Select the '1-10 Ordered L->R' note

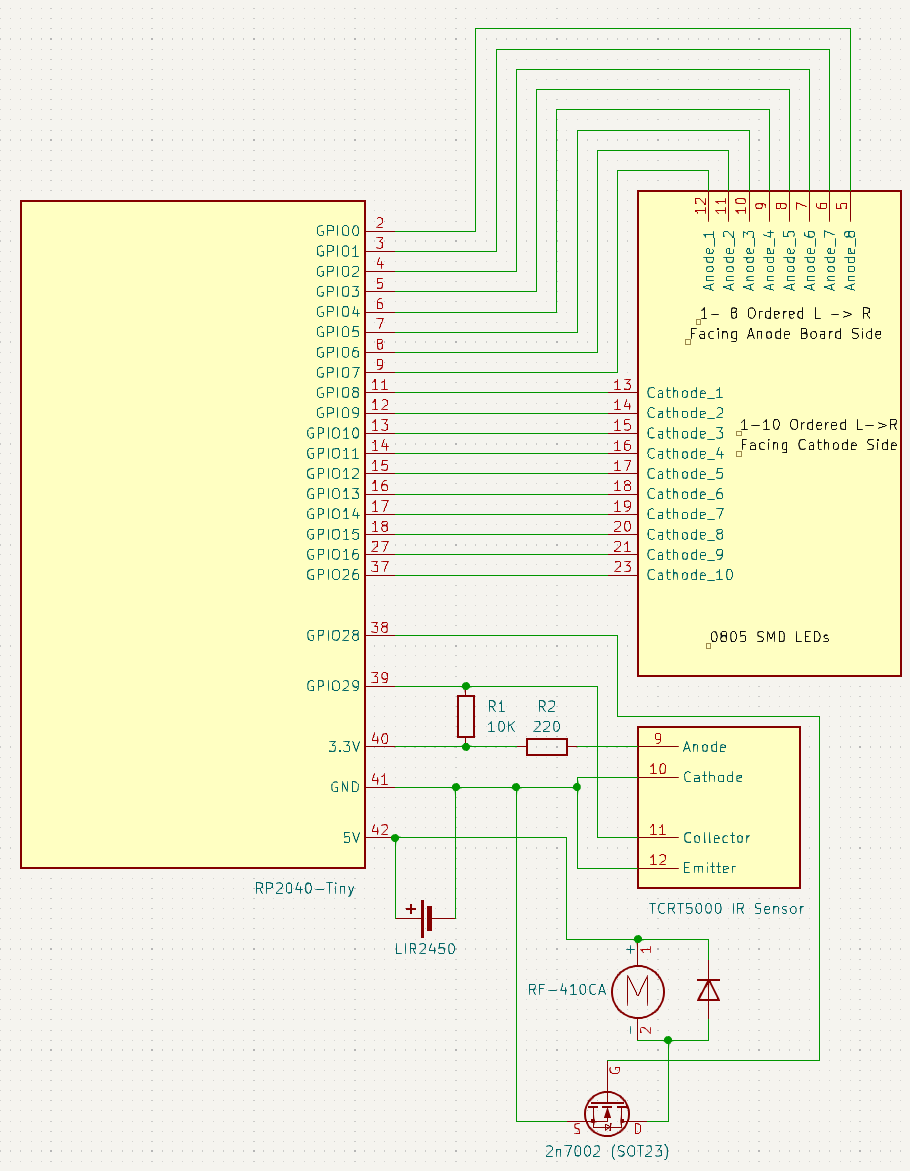click(x=819, y=425)
